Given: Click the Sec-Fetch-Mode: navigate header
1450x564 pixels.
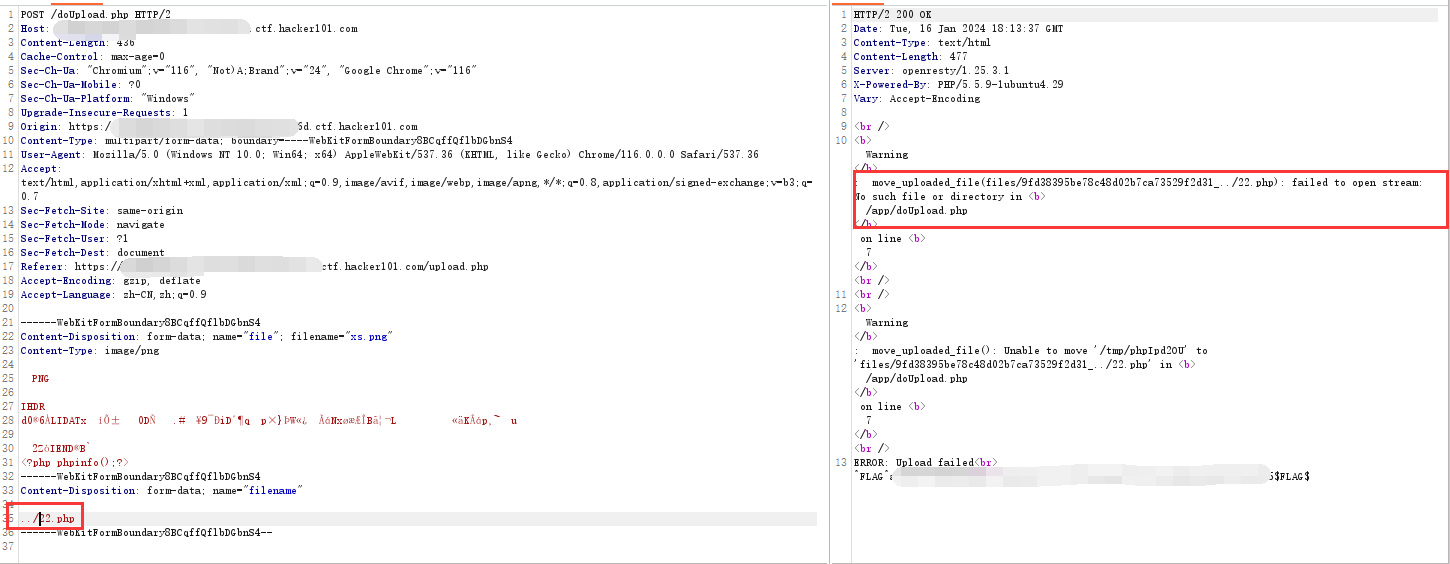Looking at the screenshot, I should tap(92, 225).
